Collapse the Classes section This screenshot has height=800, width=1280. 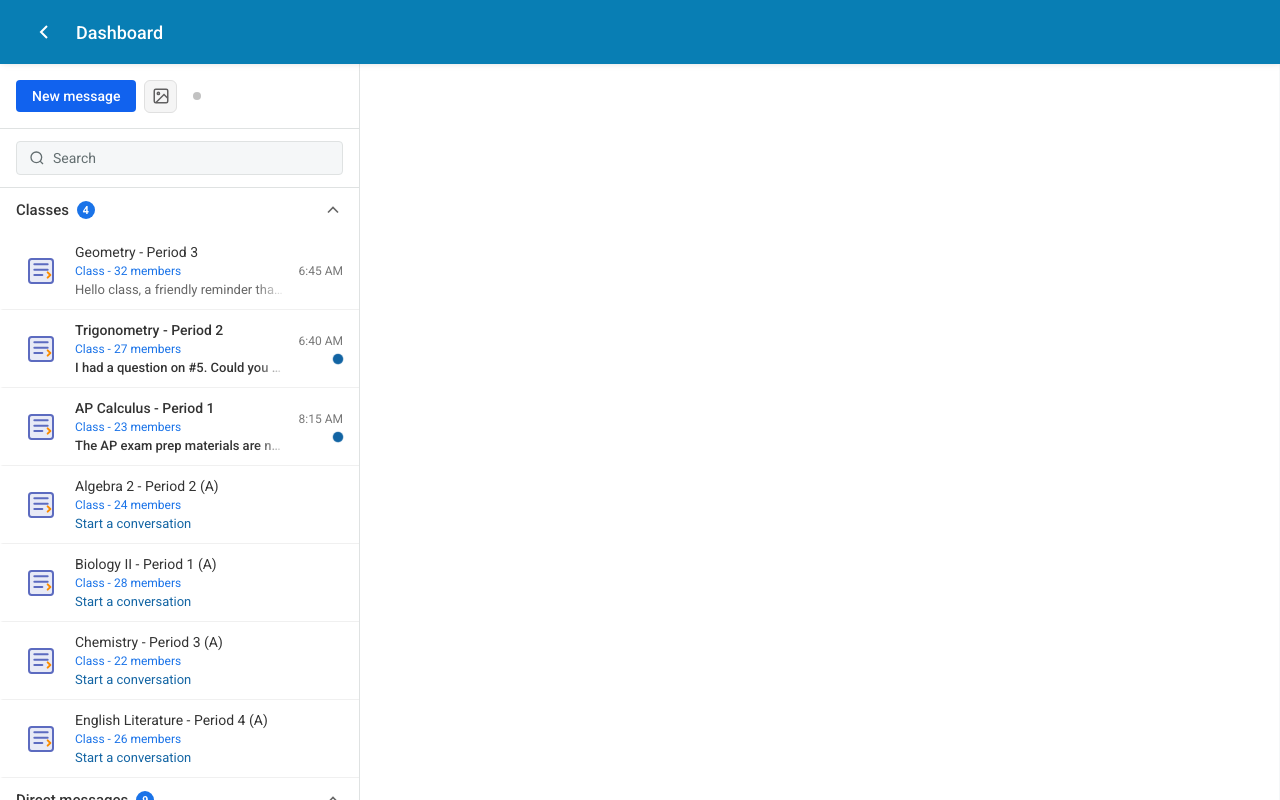333,210
